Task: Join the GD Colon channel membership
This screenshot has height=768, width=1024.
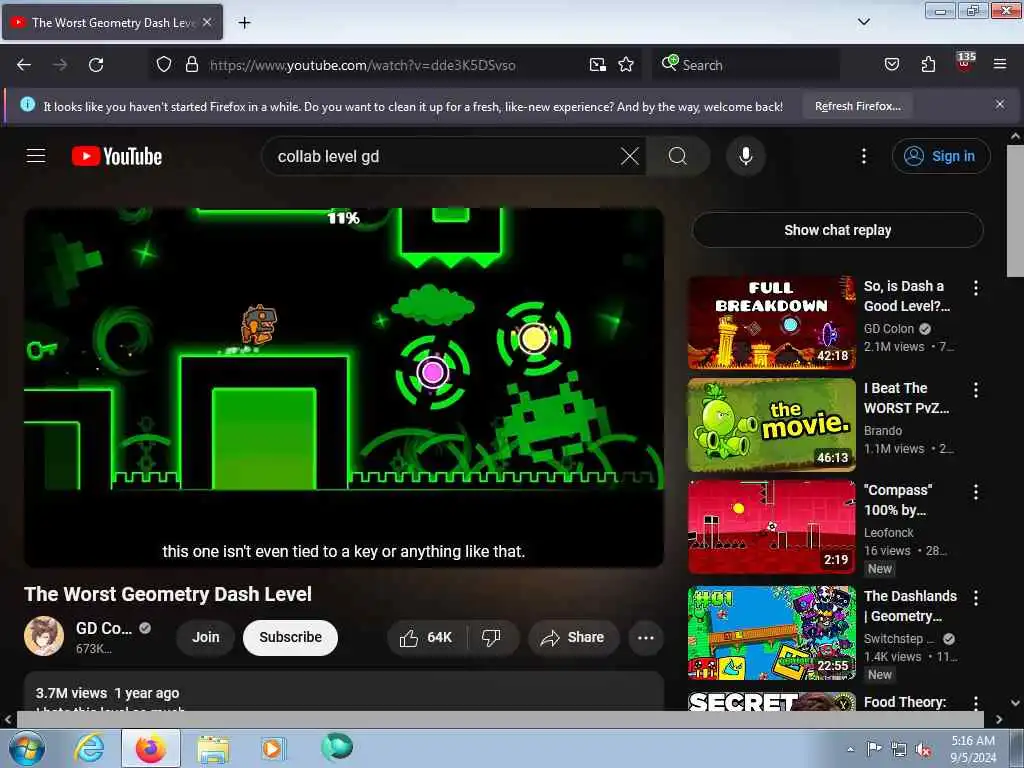Action: 206,637
